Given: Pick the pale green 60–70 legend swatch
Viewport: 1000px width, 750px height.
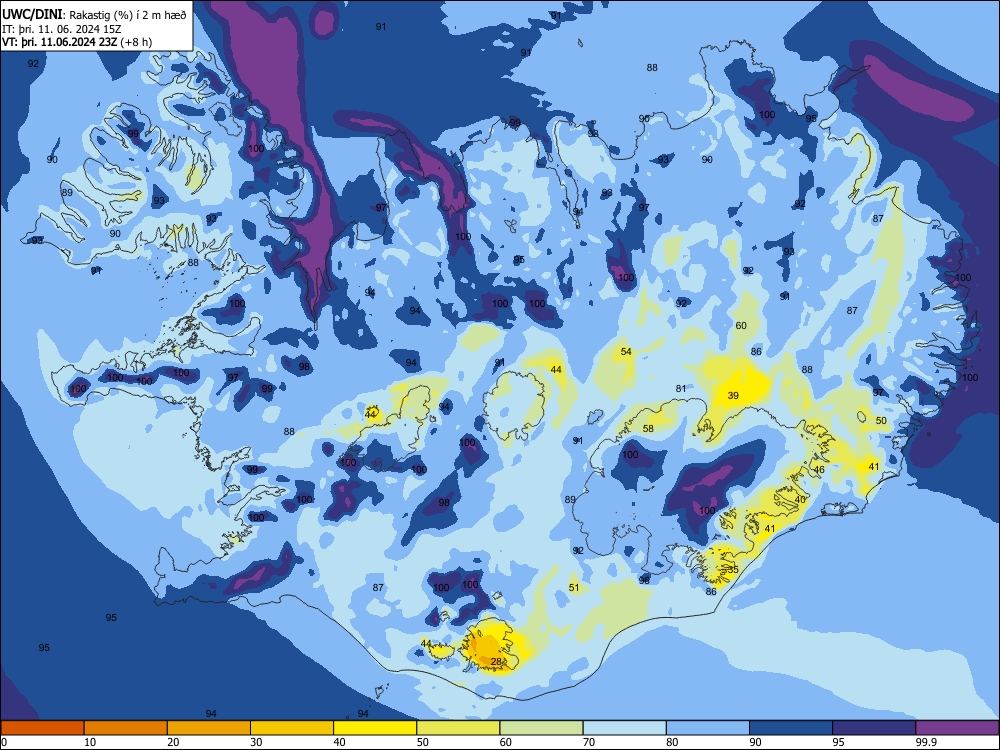Looking at the screenshot, I should [x=541, y=728].
